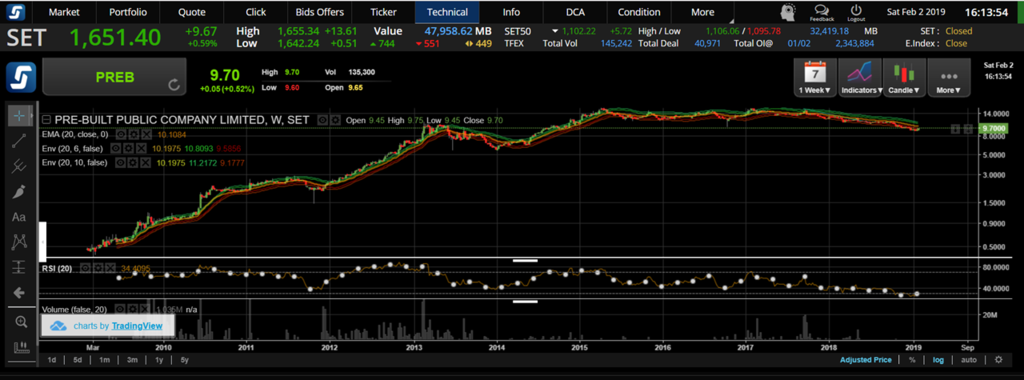Select the brush drawing tool
The height and width of the screenshot is (380, 1024).
(19, 191)
